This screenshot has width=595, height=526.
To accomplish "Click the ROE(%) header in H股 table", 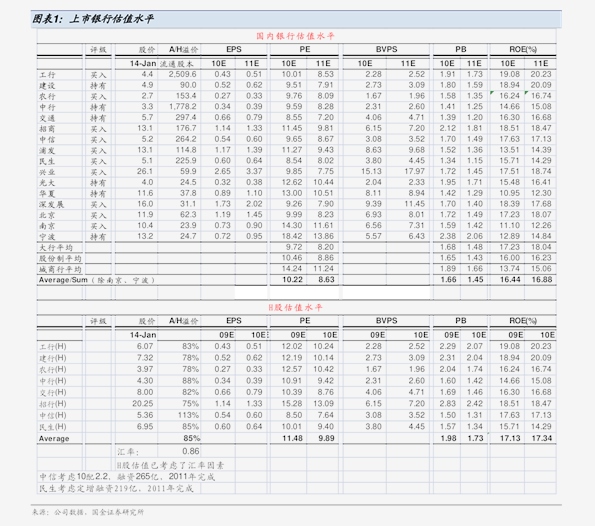I will click(523, 321).
